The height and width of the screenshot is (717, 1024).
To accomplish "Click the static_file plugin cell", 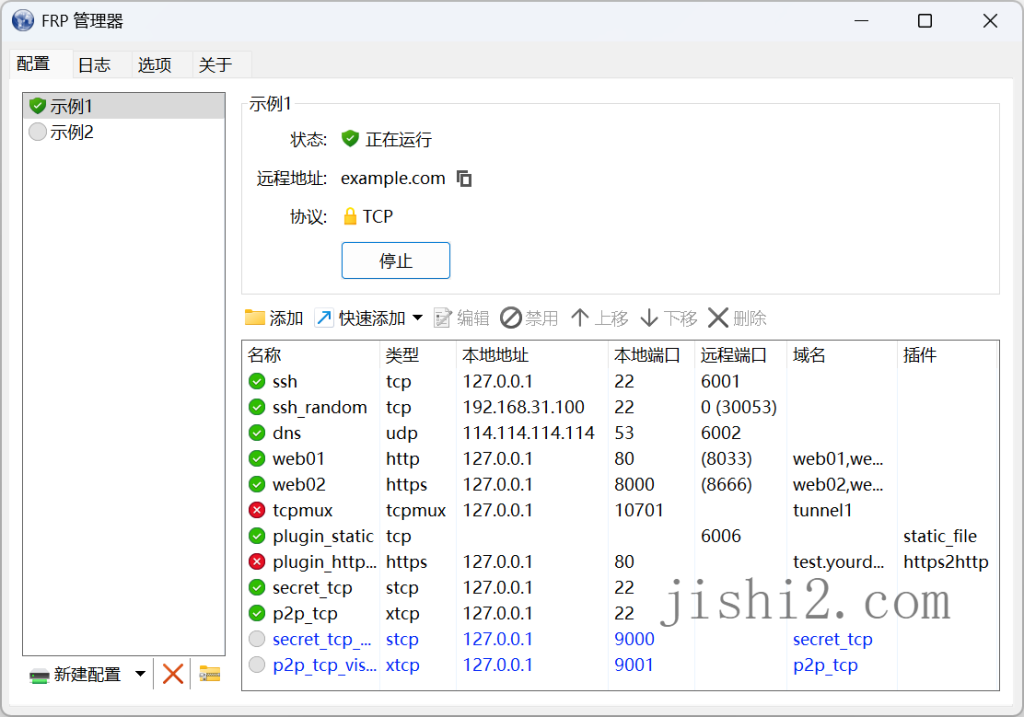I will click(940, 536).
